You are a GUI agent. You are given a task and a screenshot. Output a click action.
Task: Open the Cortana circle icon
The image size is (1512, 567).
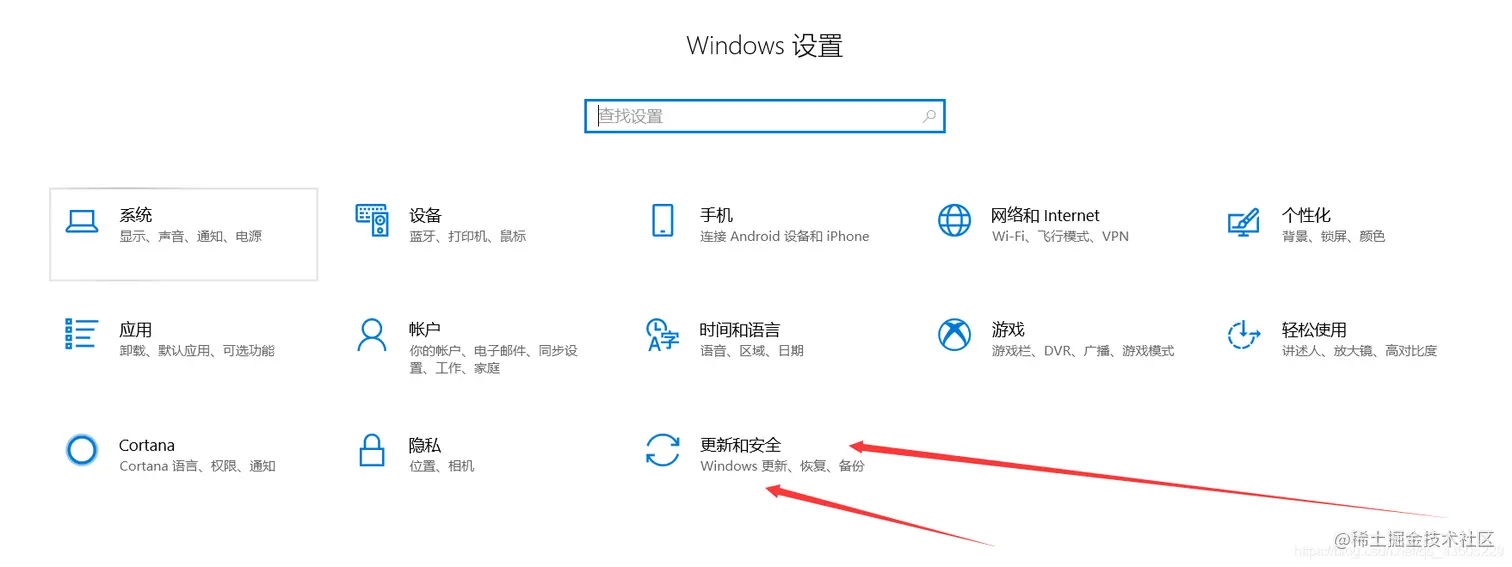pos(82,450)
